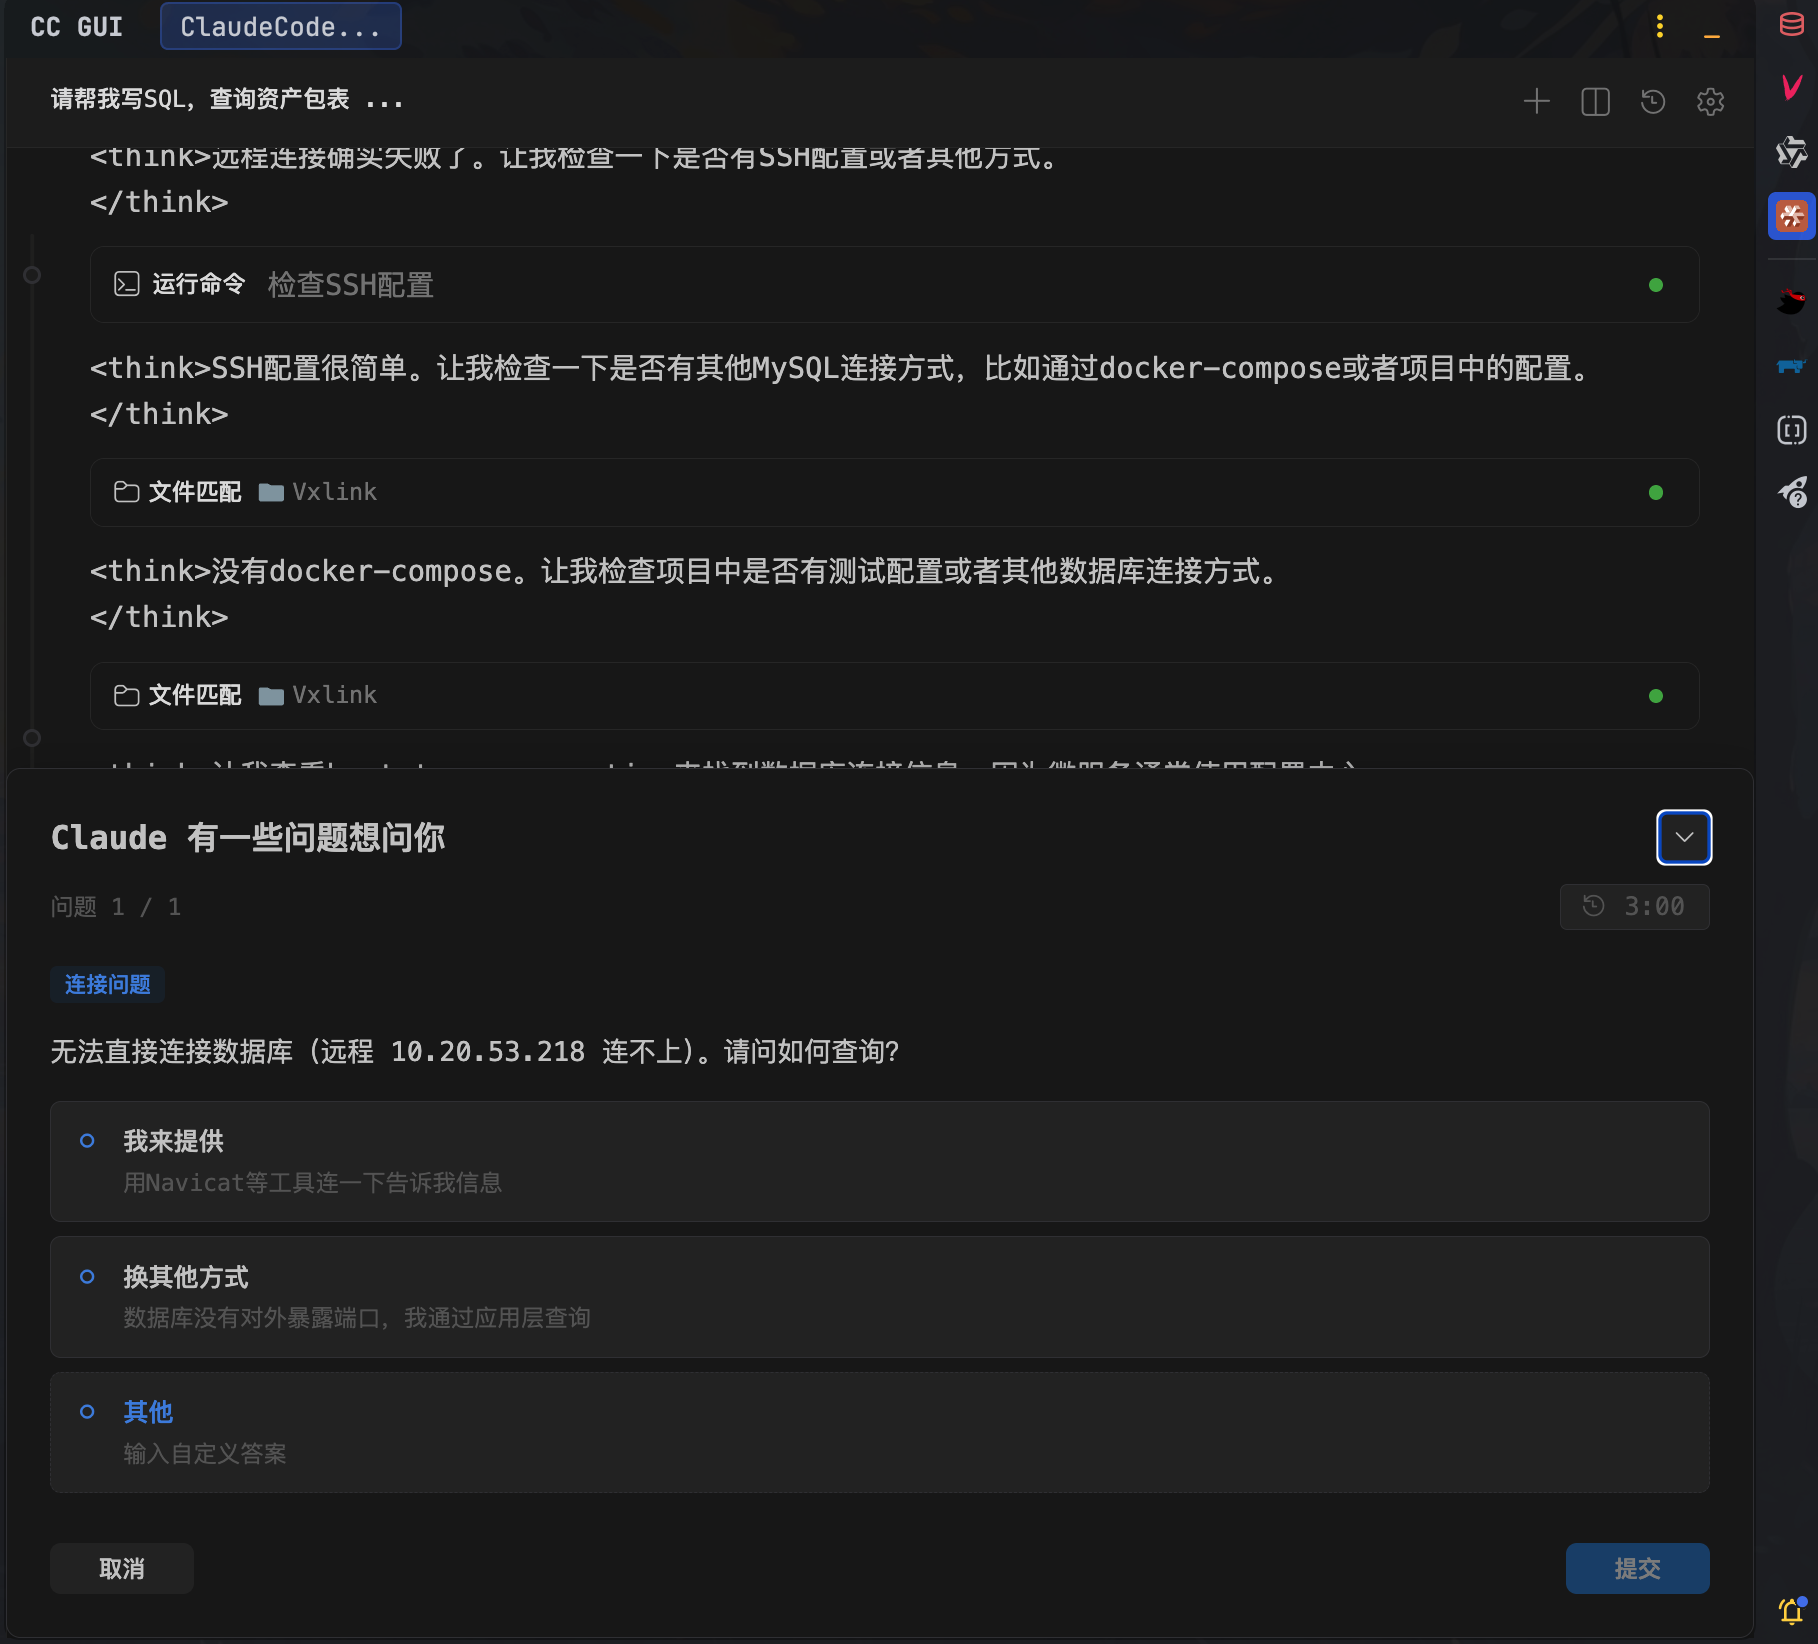Open the conversation history icon
Viewport: 1818px width, 1644px height.
[x=1653, y=101]
